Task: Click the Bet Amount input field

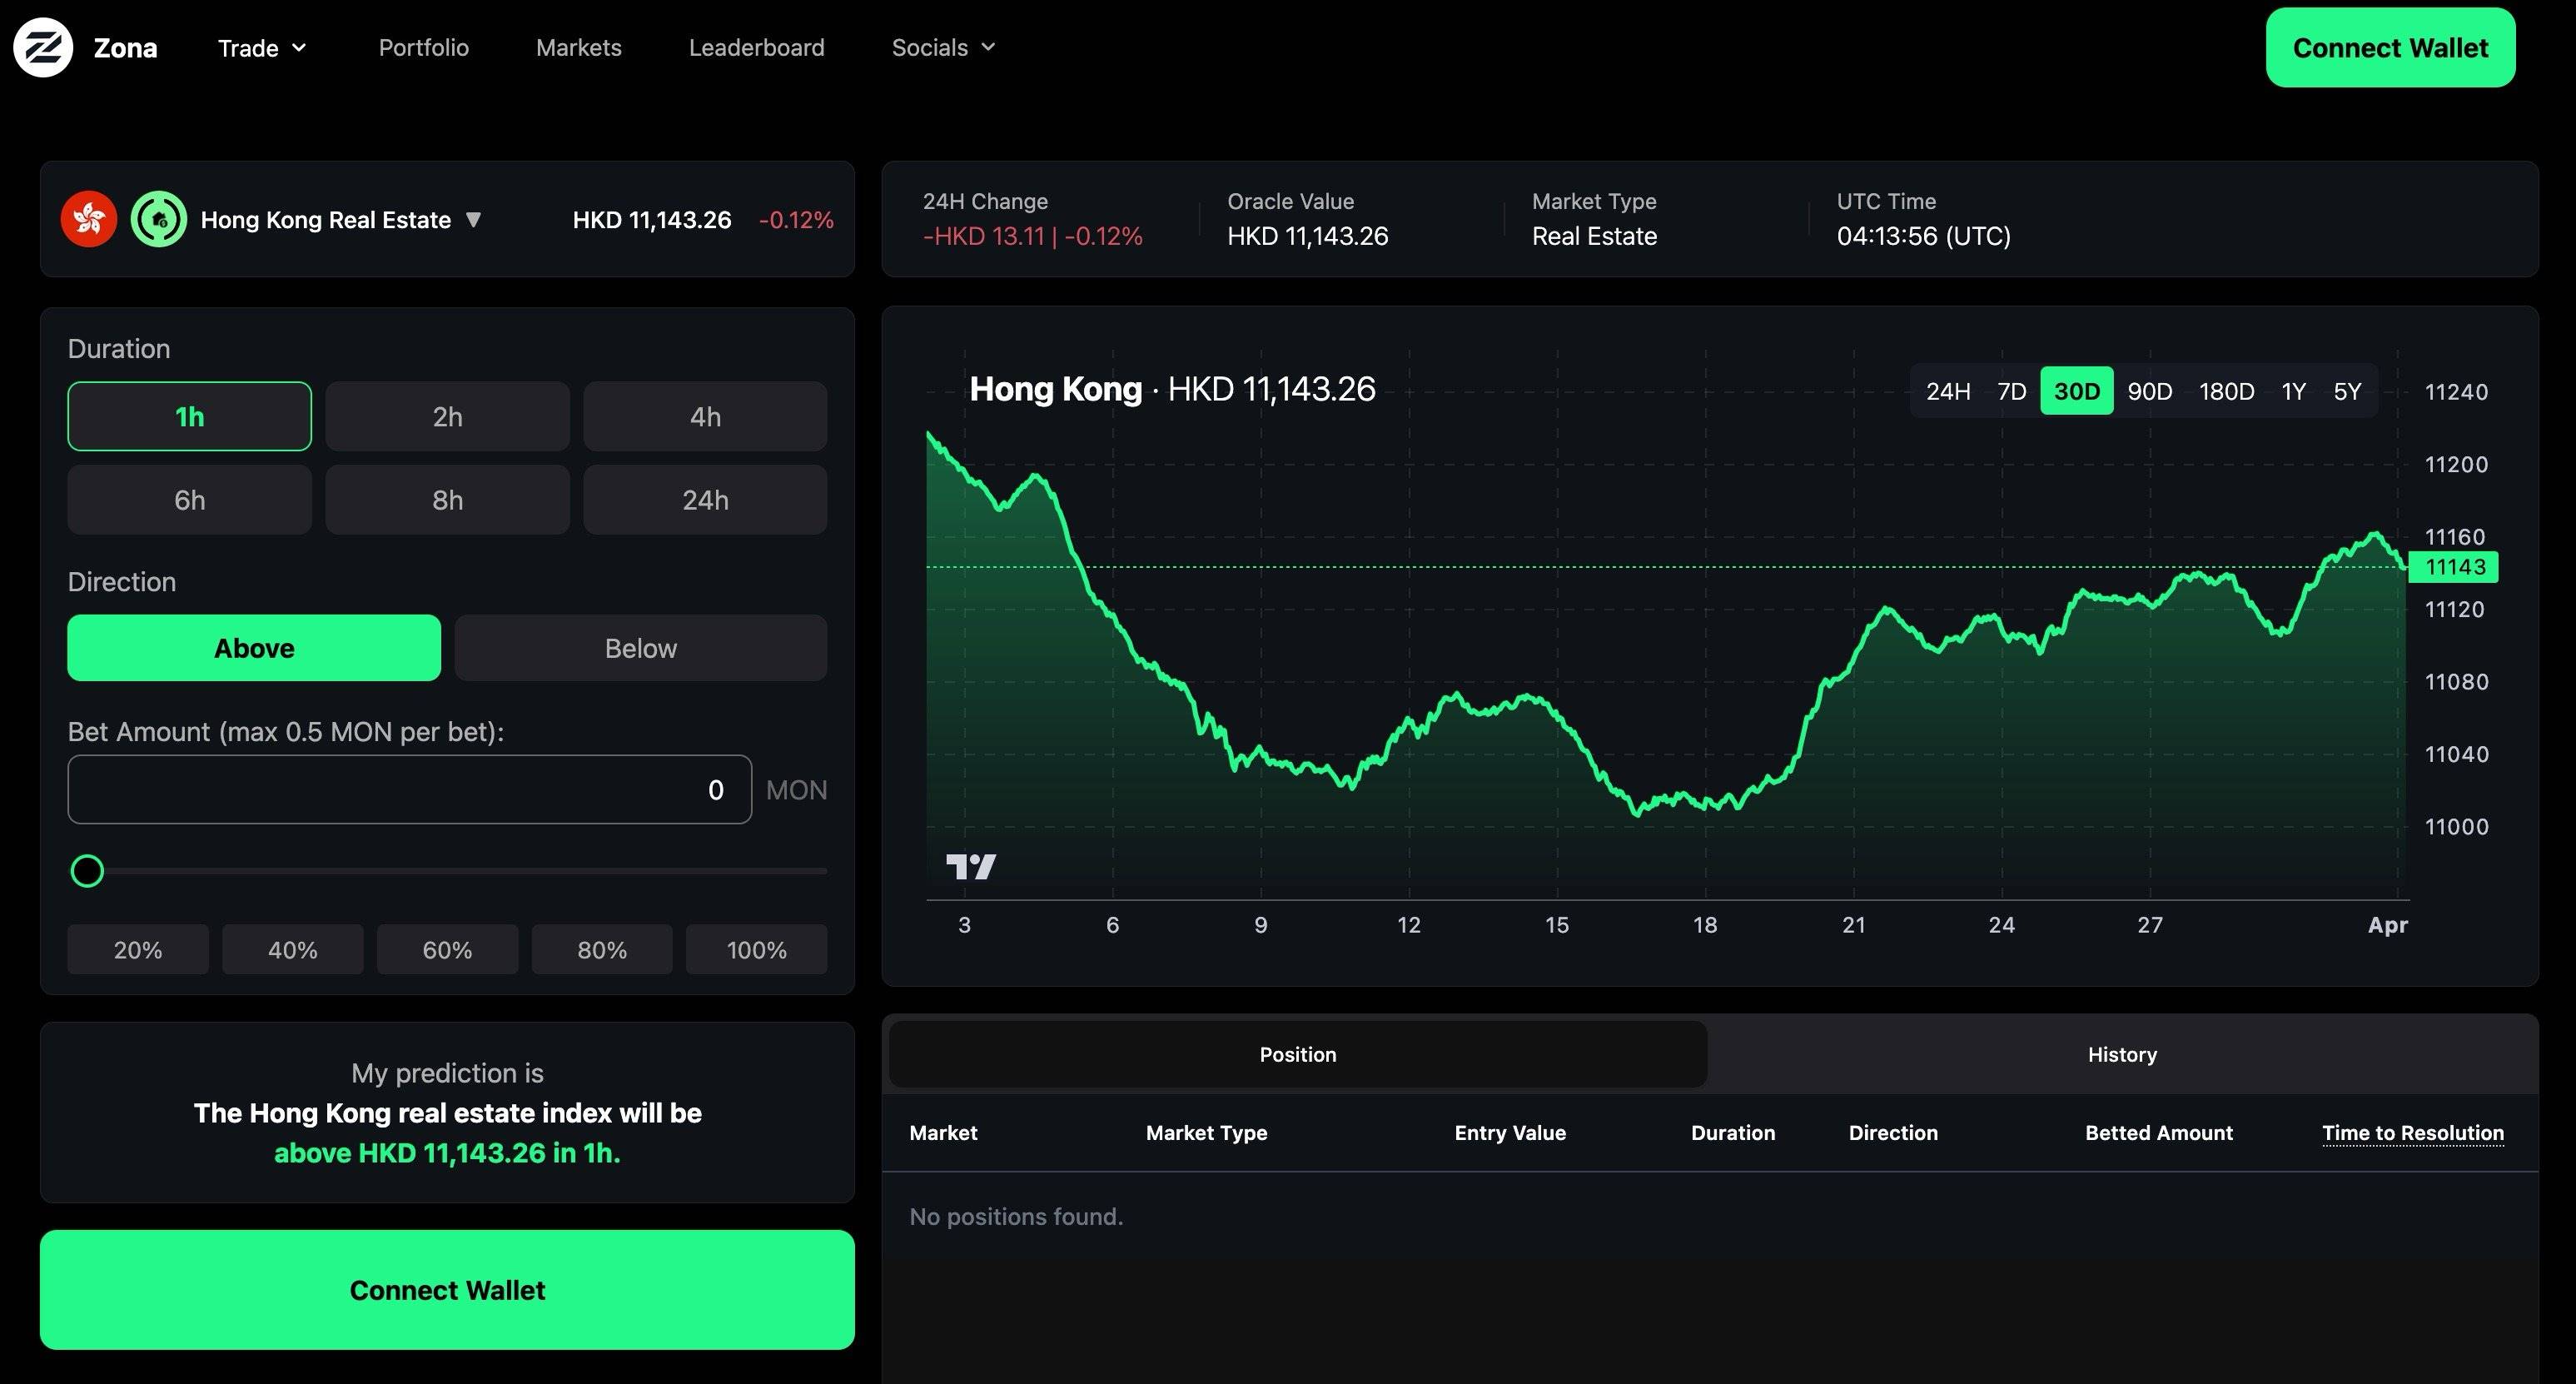Action: (410, 790)
